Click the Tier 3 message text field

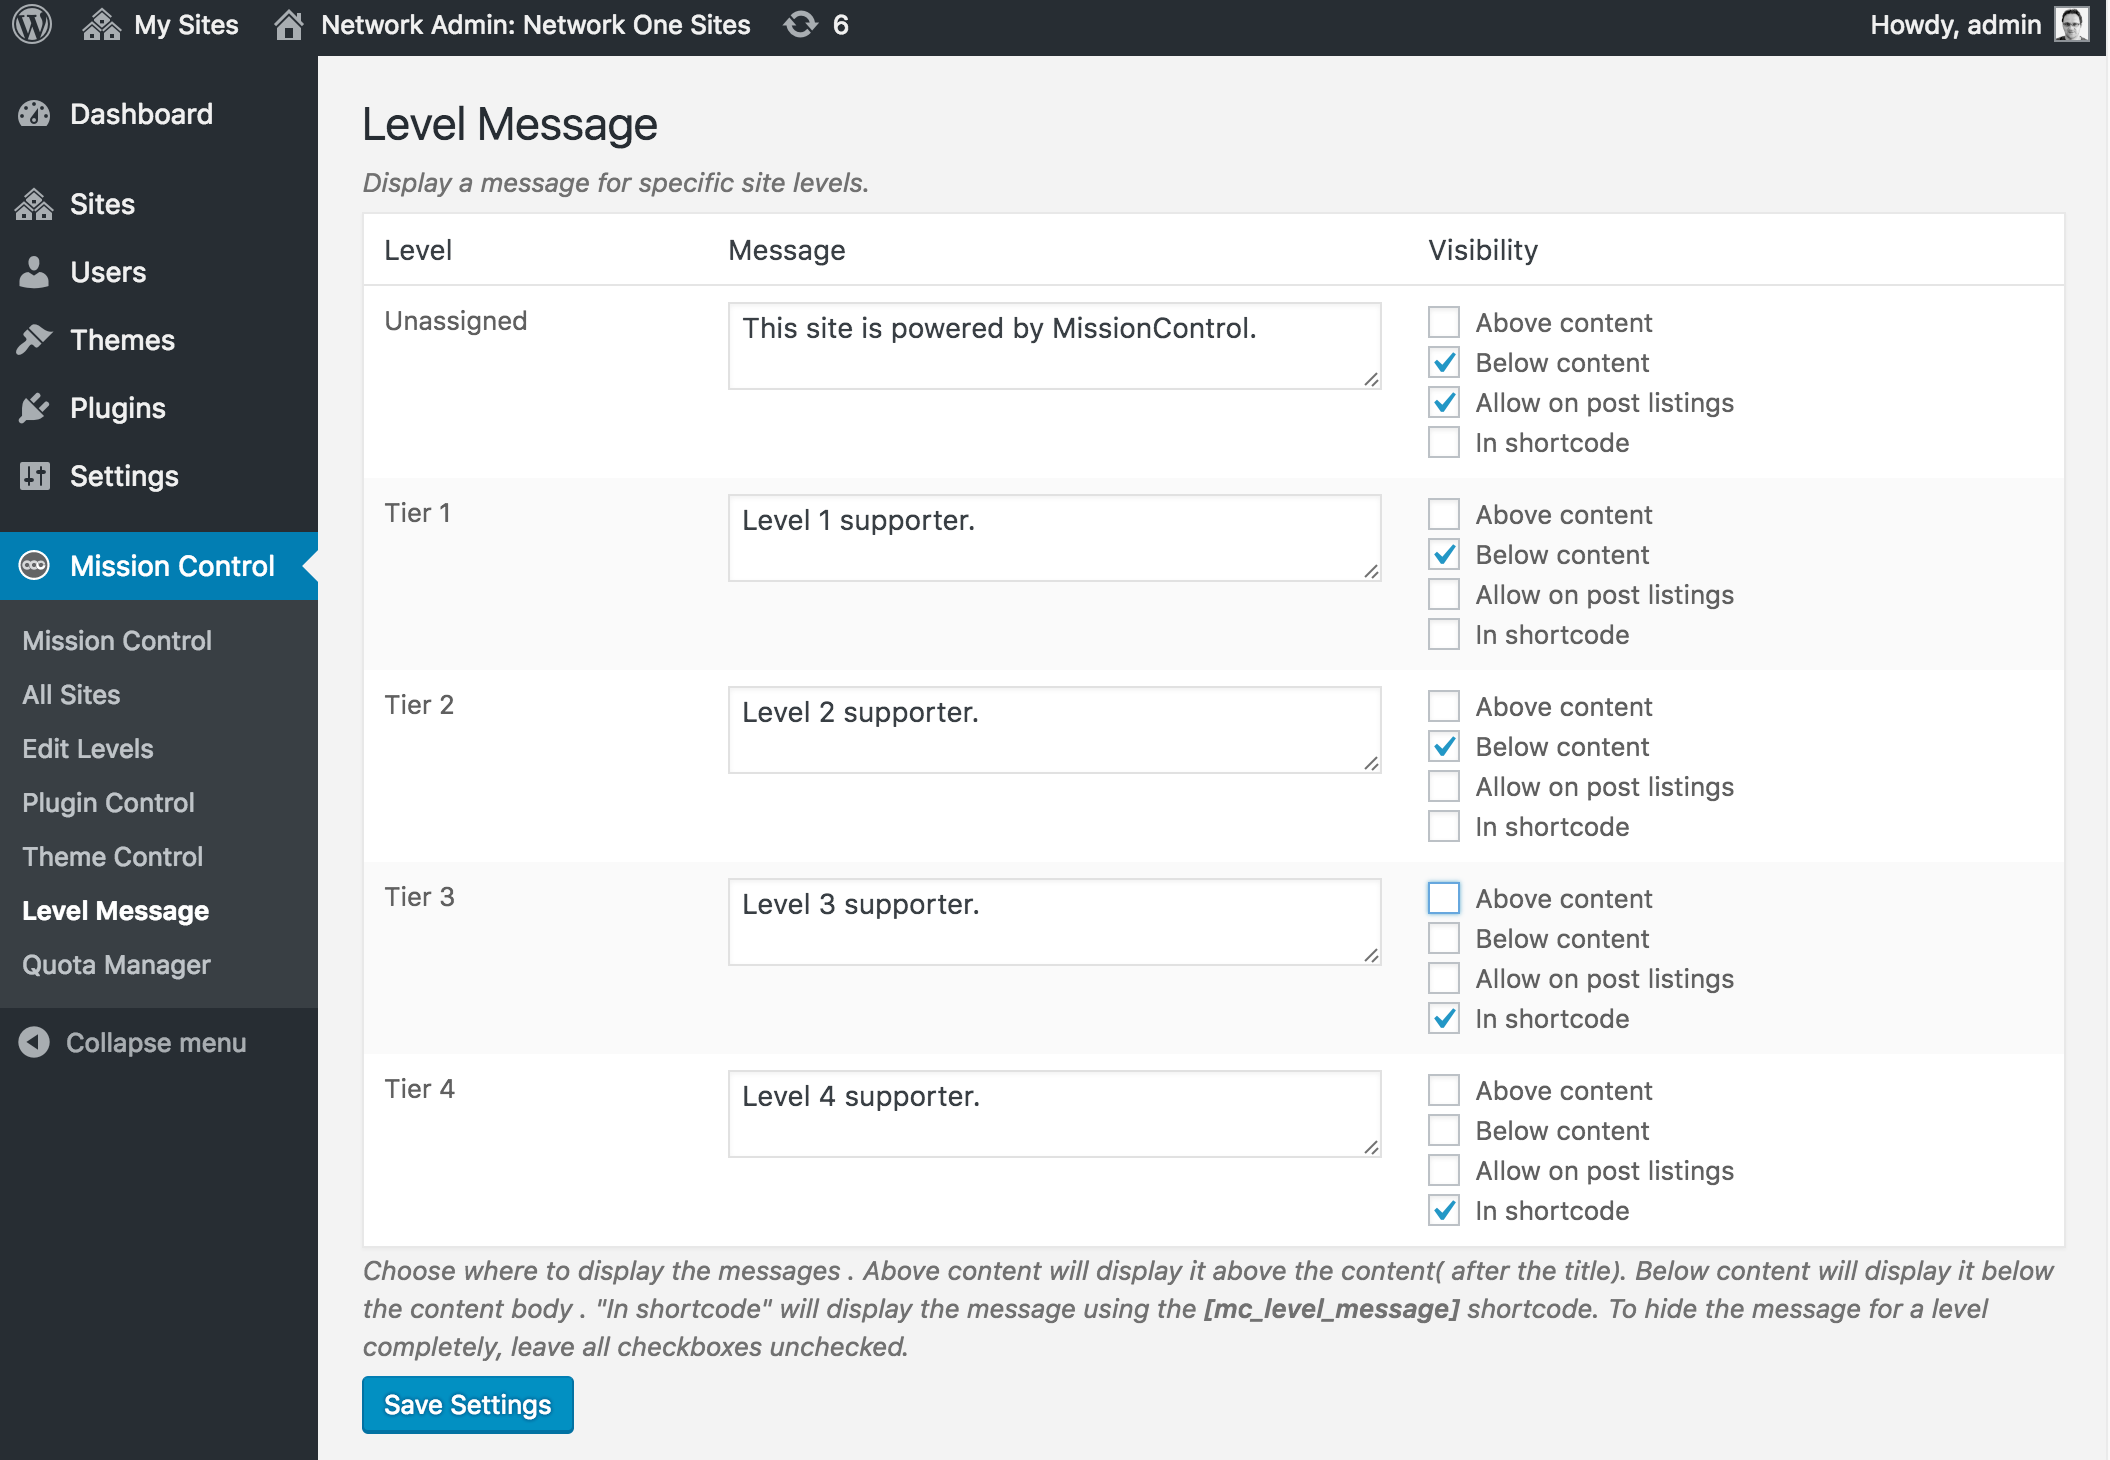click(1053, 921)
